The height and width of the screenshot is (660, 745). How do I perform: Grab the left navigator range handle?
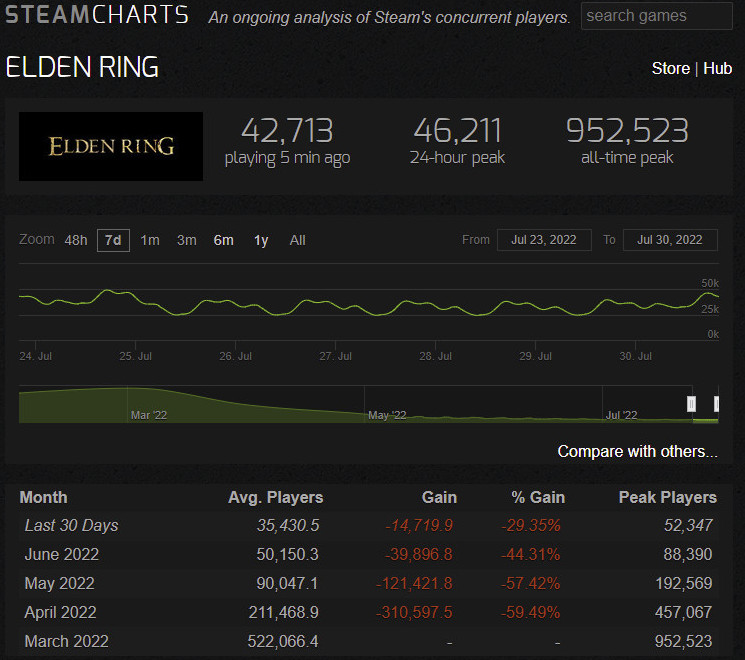(692, 404)
